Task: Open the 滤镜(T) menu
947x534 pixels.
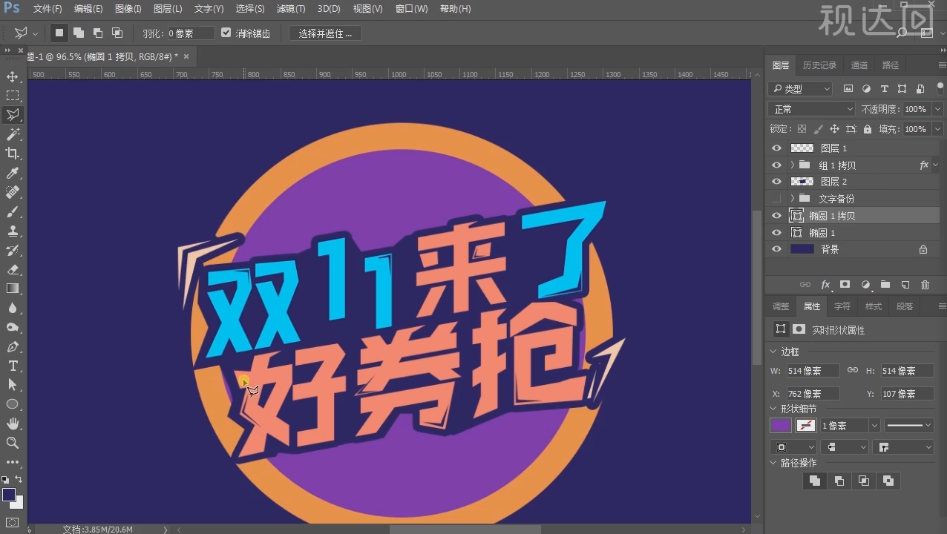Action: click(x=291, y=9)
